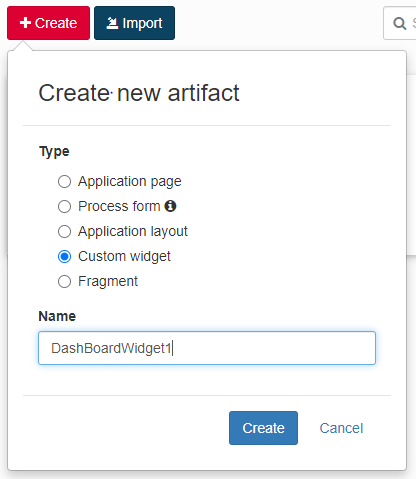Click the "Fragment" label text
This screenshot has height=479, width=416.
tap(108, 281)
